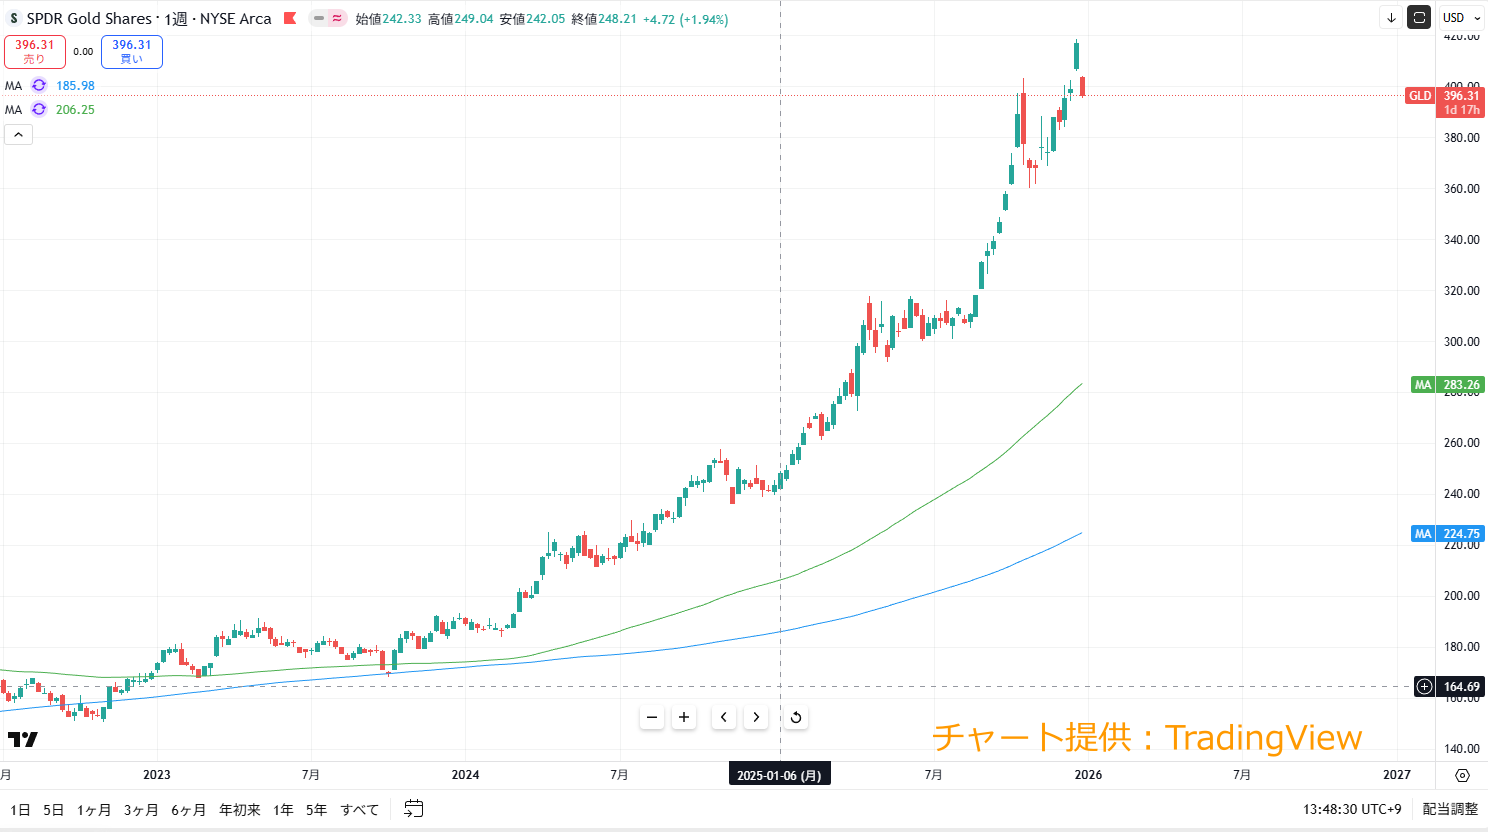The image size is (1488, 832).
Task: Open the USD currency dropdown
Action: 1461,18
